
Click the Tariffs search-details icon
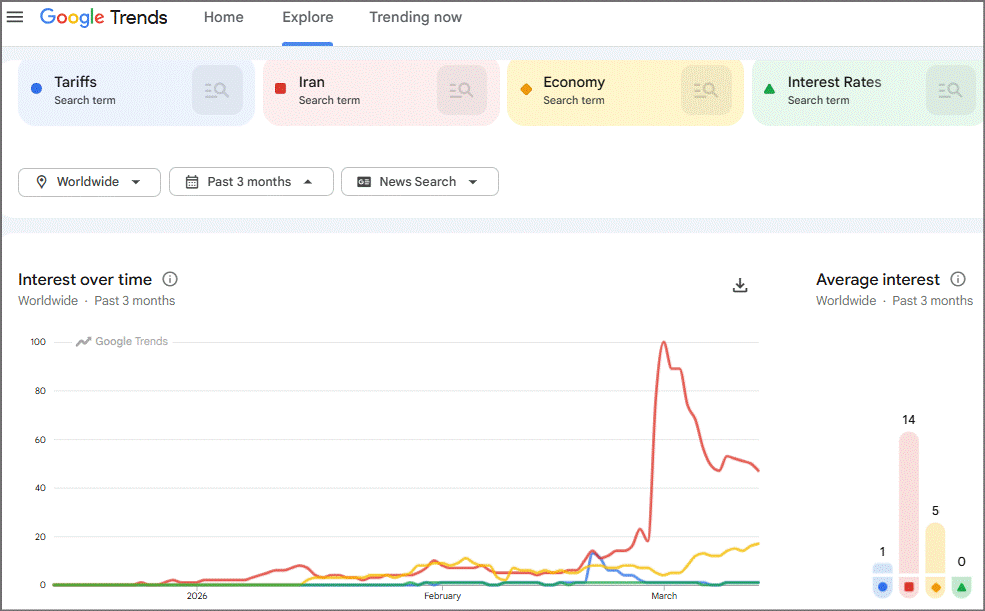(x=217, y=90)
